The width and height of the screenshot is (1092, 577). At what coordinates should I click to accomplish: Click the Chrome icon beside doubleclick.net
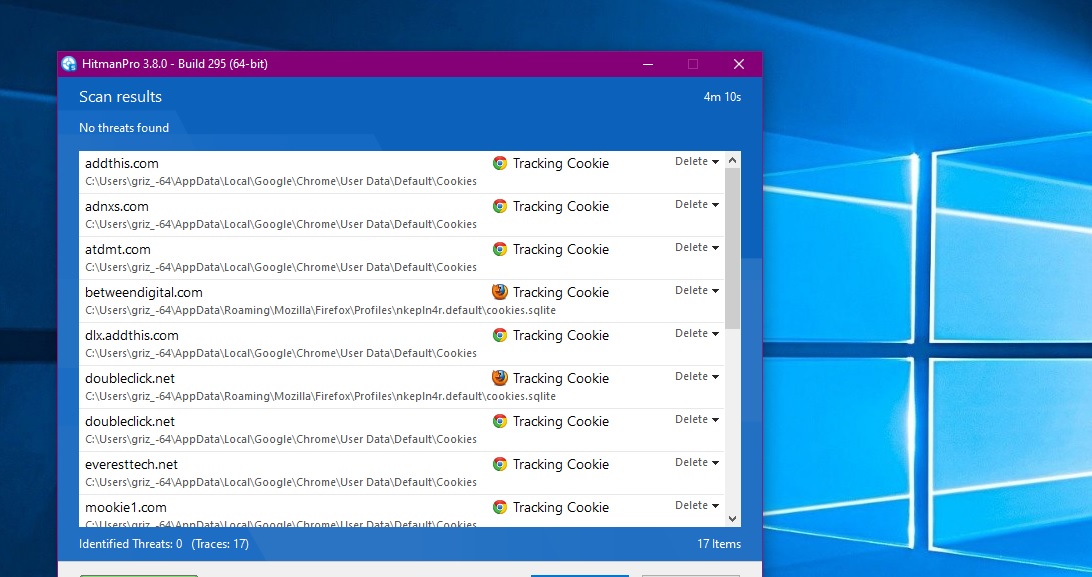[499, 421]
